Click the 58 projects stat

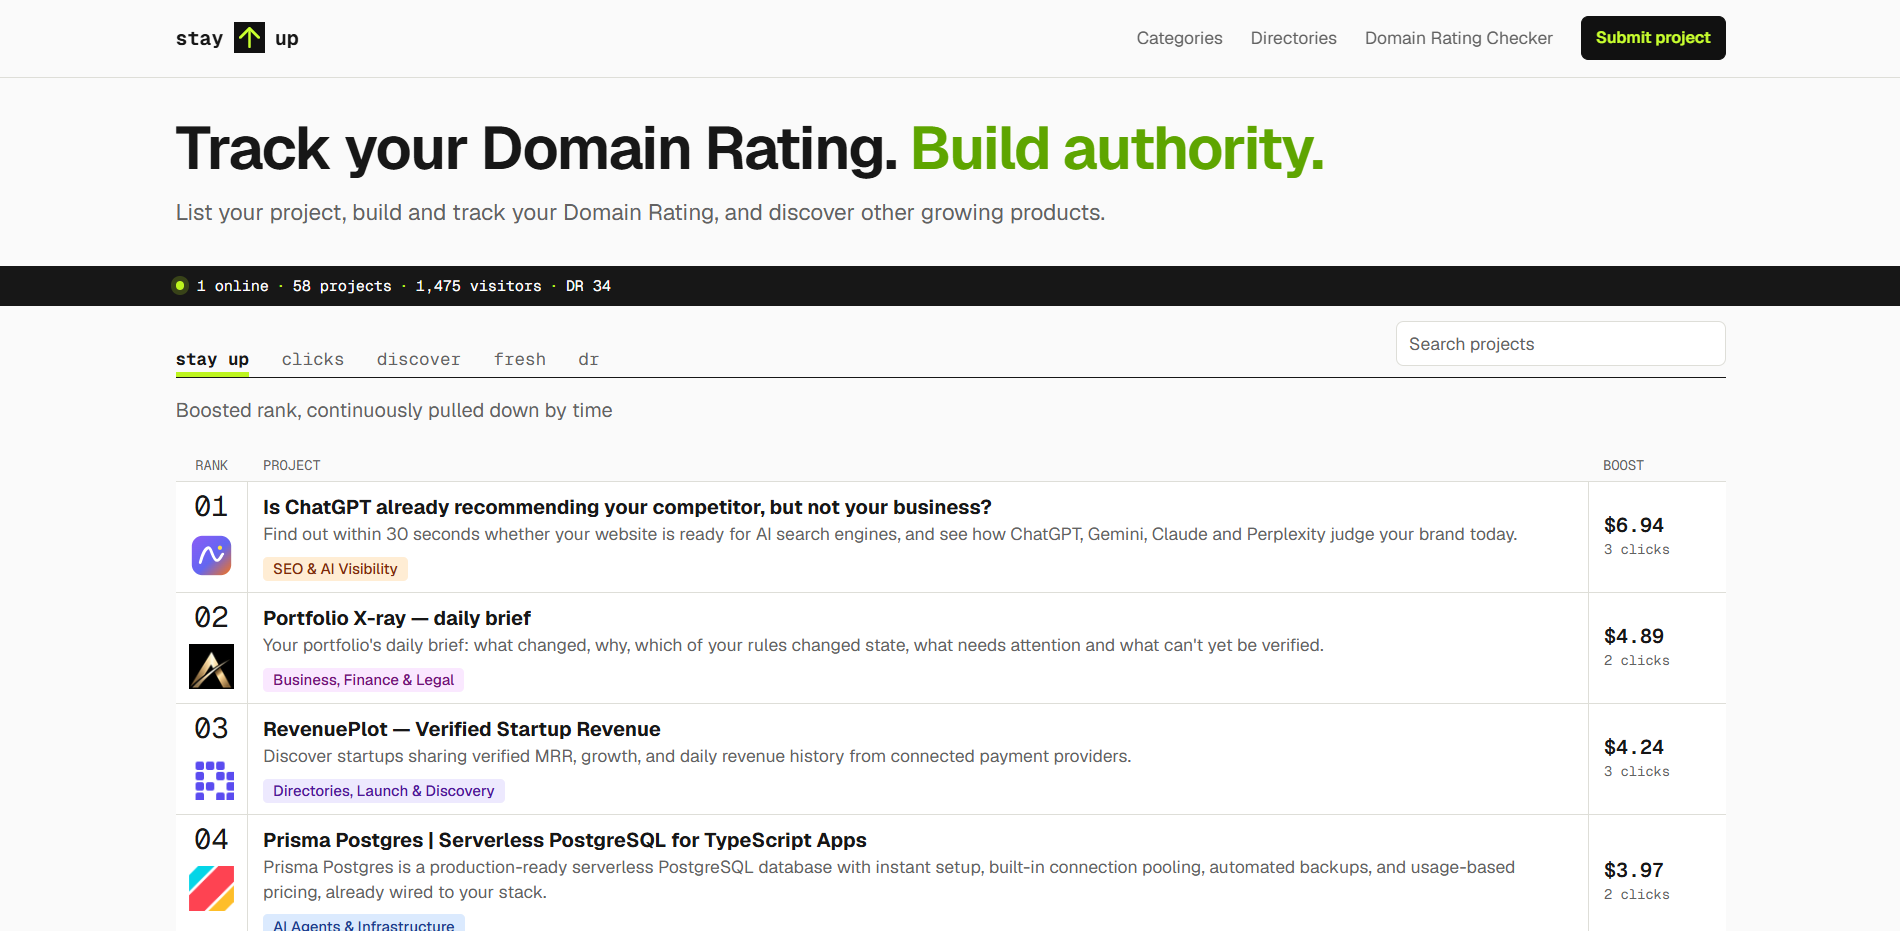tap(342, 286)
